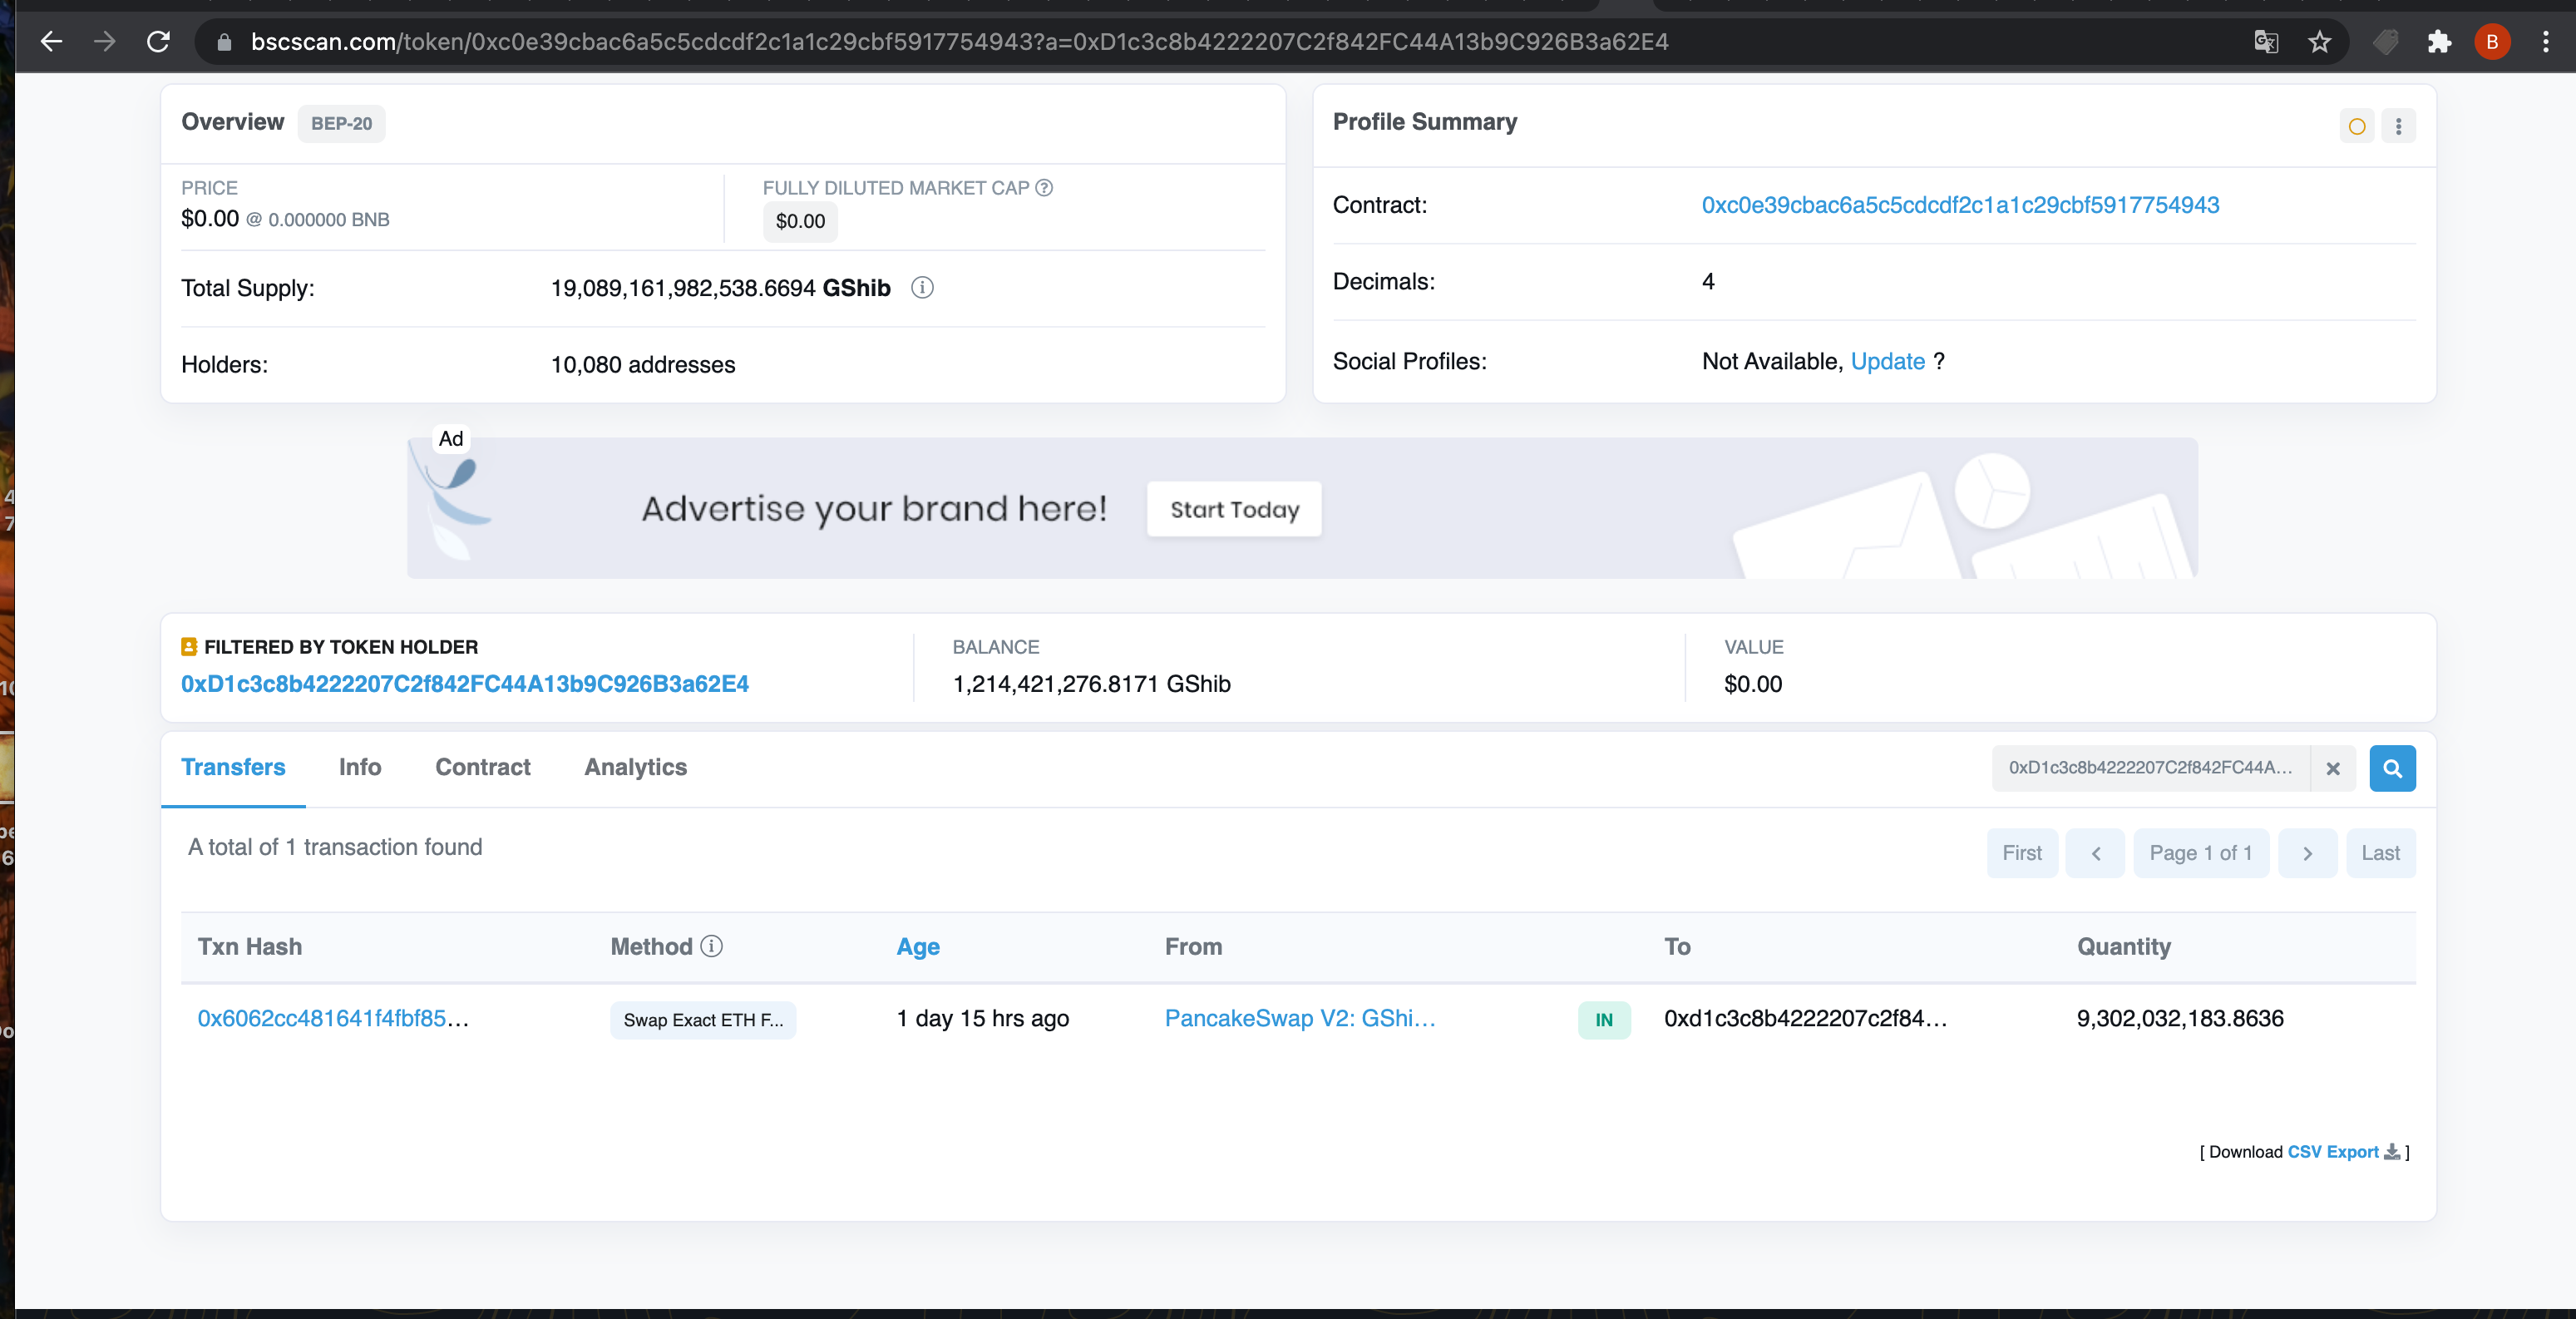The image size is (2576, 1319).
Task: Open the browser extensions puzzle icon
Action: [2439, 42]
